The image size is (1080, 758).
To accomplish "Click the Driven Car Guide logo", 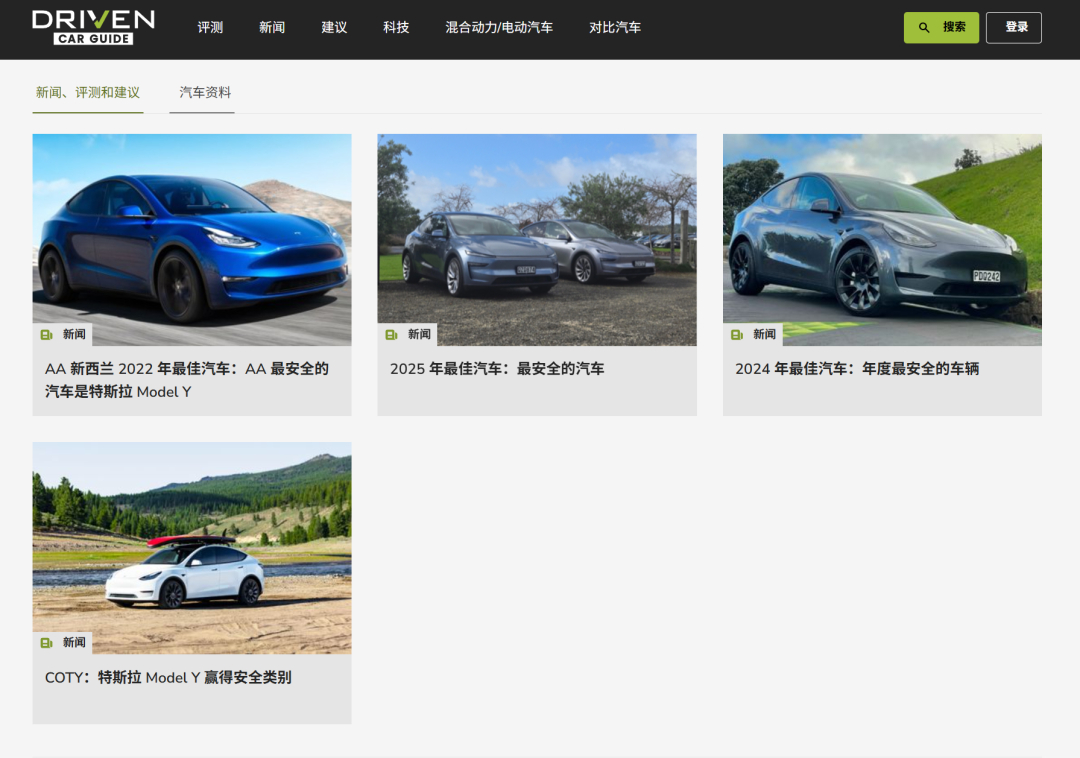I will 93,28.
